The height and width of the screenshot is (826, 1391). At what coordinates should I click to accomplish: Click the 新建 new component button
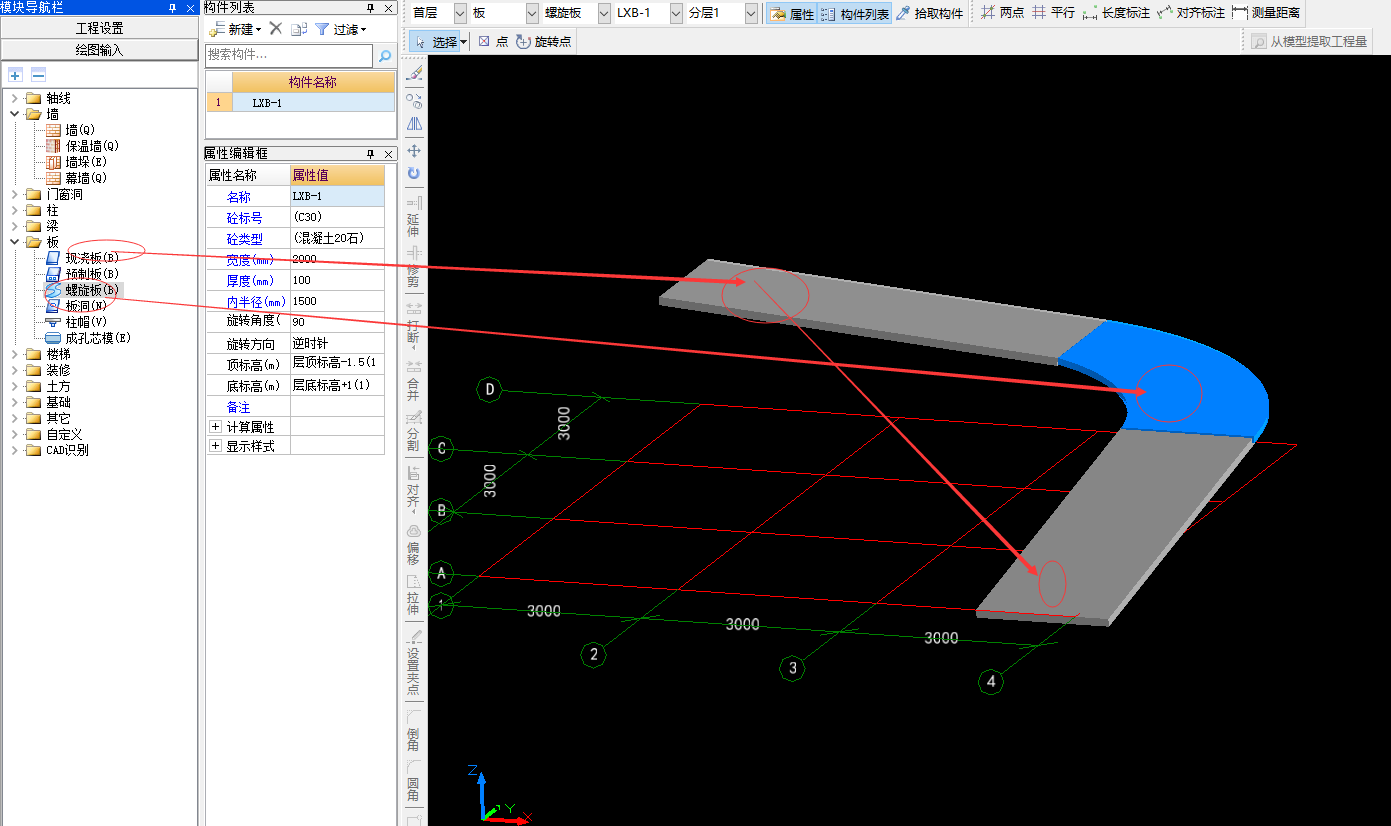(235, 29)
